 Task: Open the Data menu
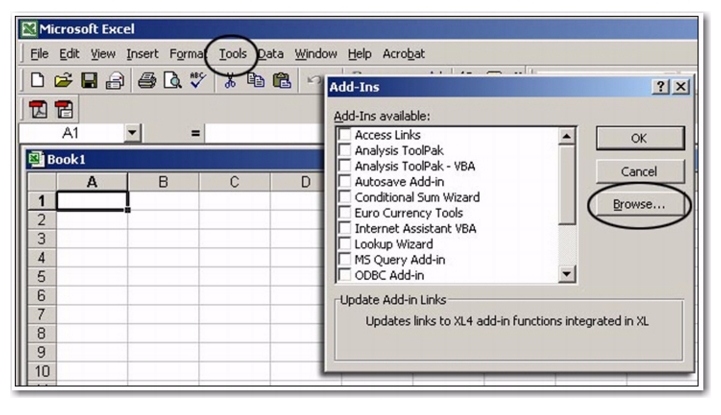click(270, 54)
